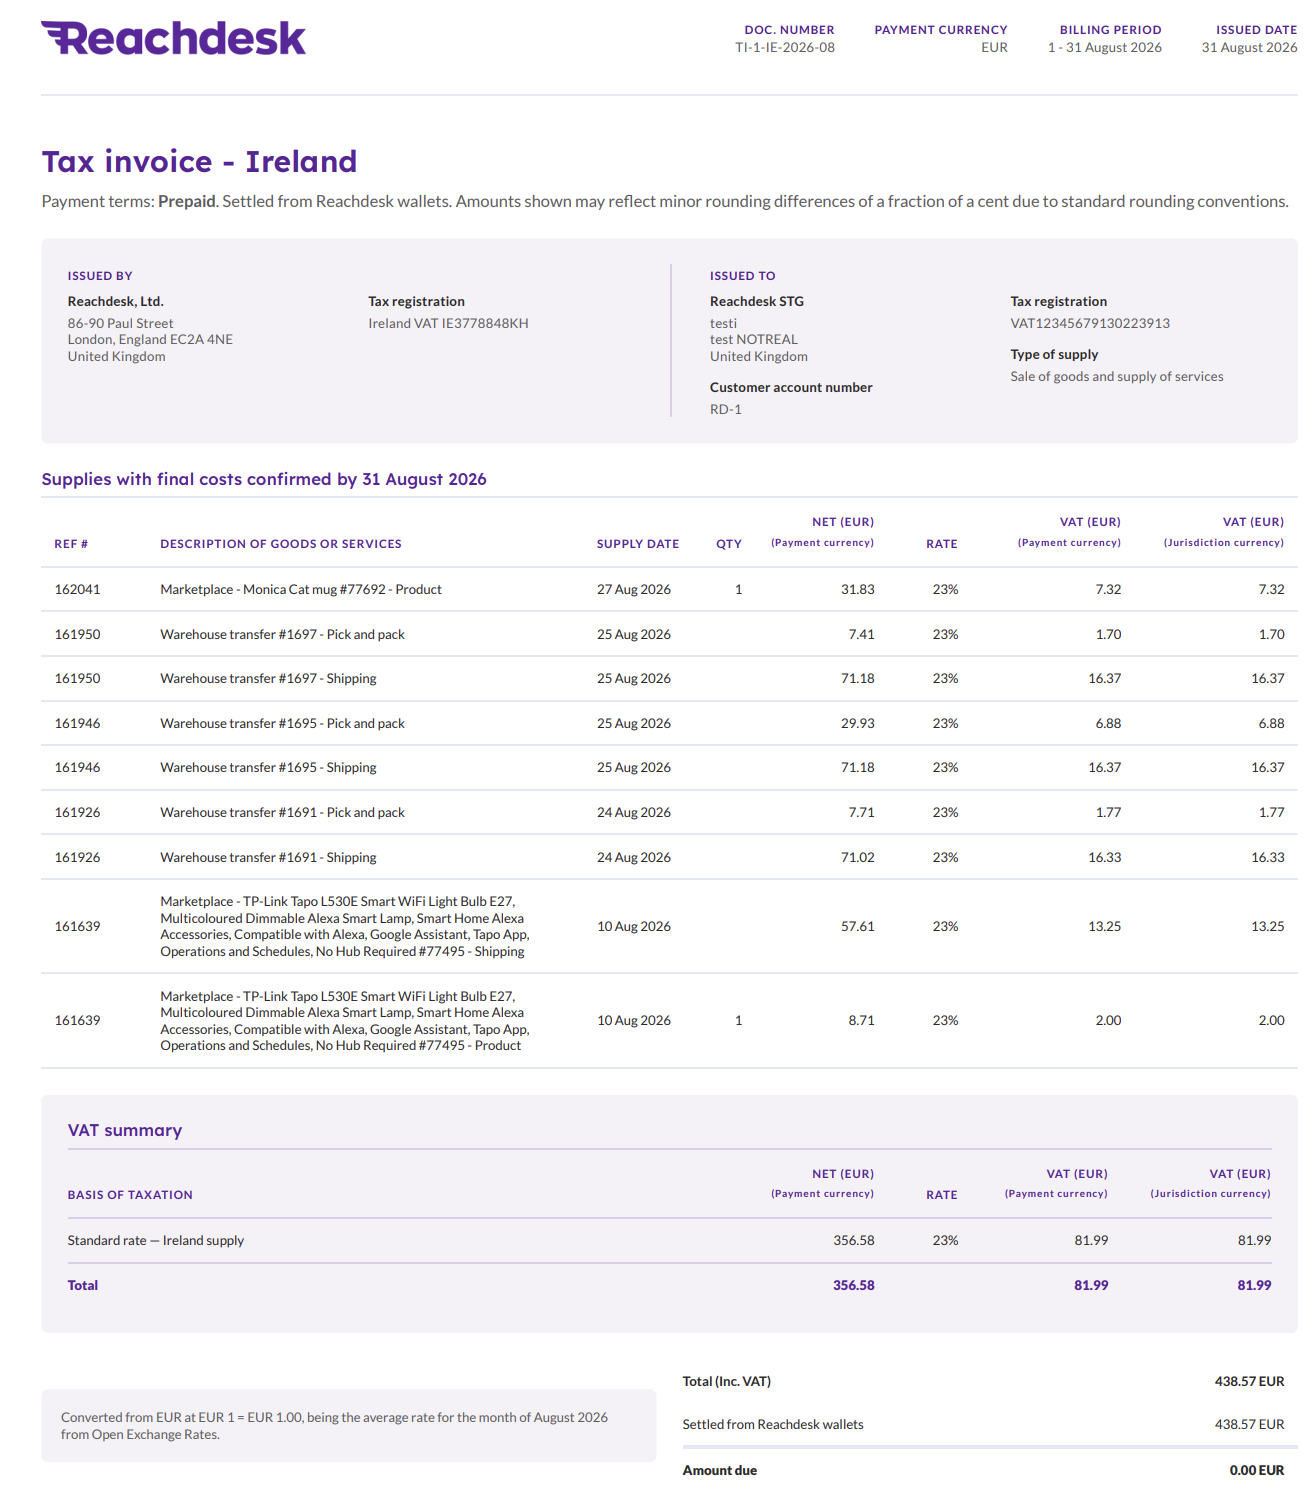Click the Supplies with final costs confirmed heading
Image resolution: width=1314 pixels, height=1506 pixels.
click(264, 479)
